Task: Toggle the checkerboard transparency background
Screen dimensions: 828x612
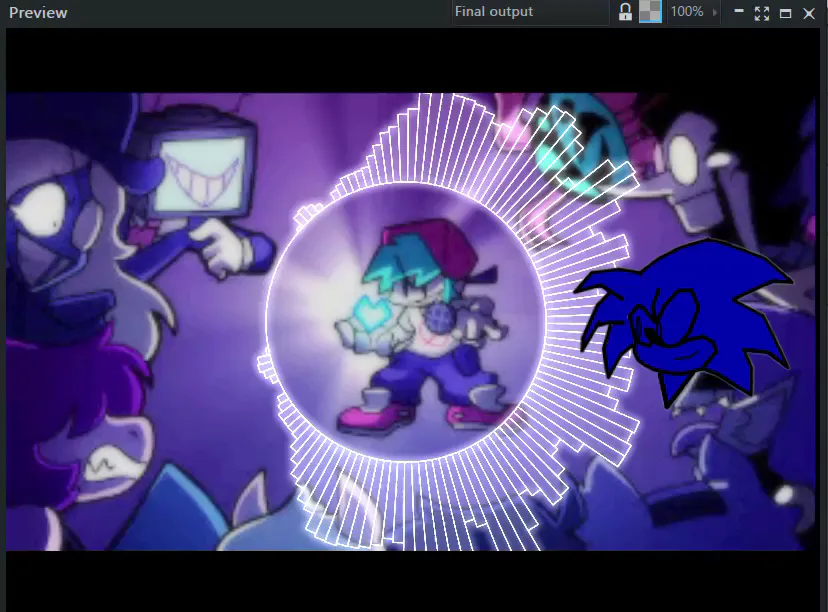Action: [x=650, y=12]
